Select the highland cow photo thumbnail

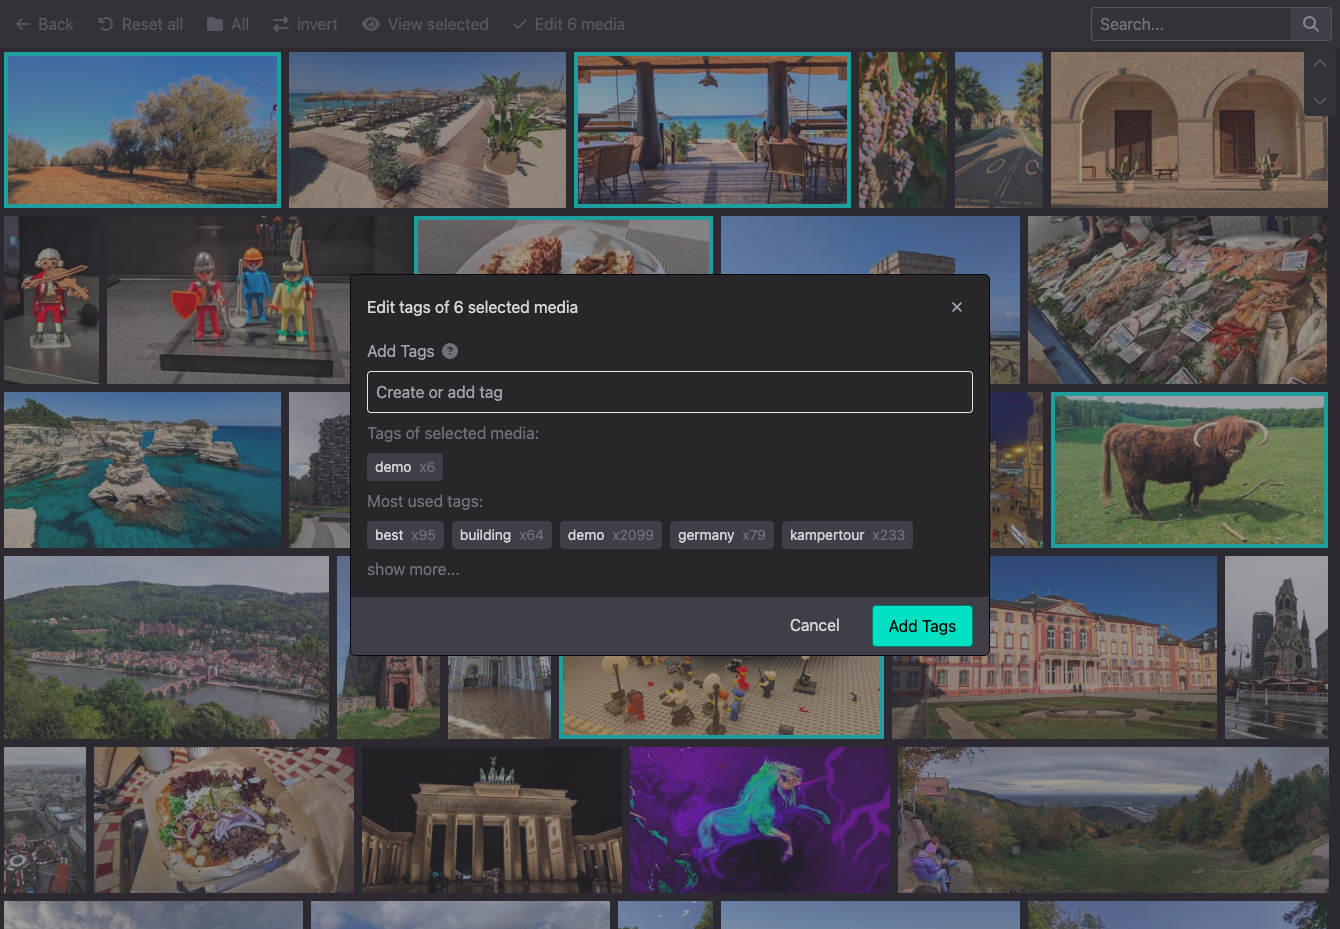(x=1189, y=470)
